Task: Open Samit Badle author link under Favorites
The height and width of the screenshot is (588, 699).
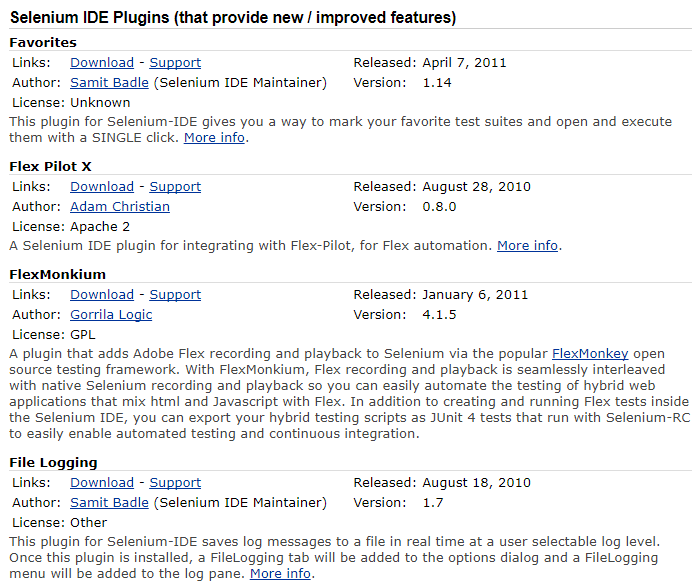Action: 109,82
